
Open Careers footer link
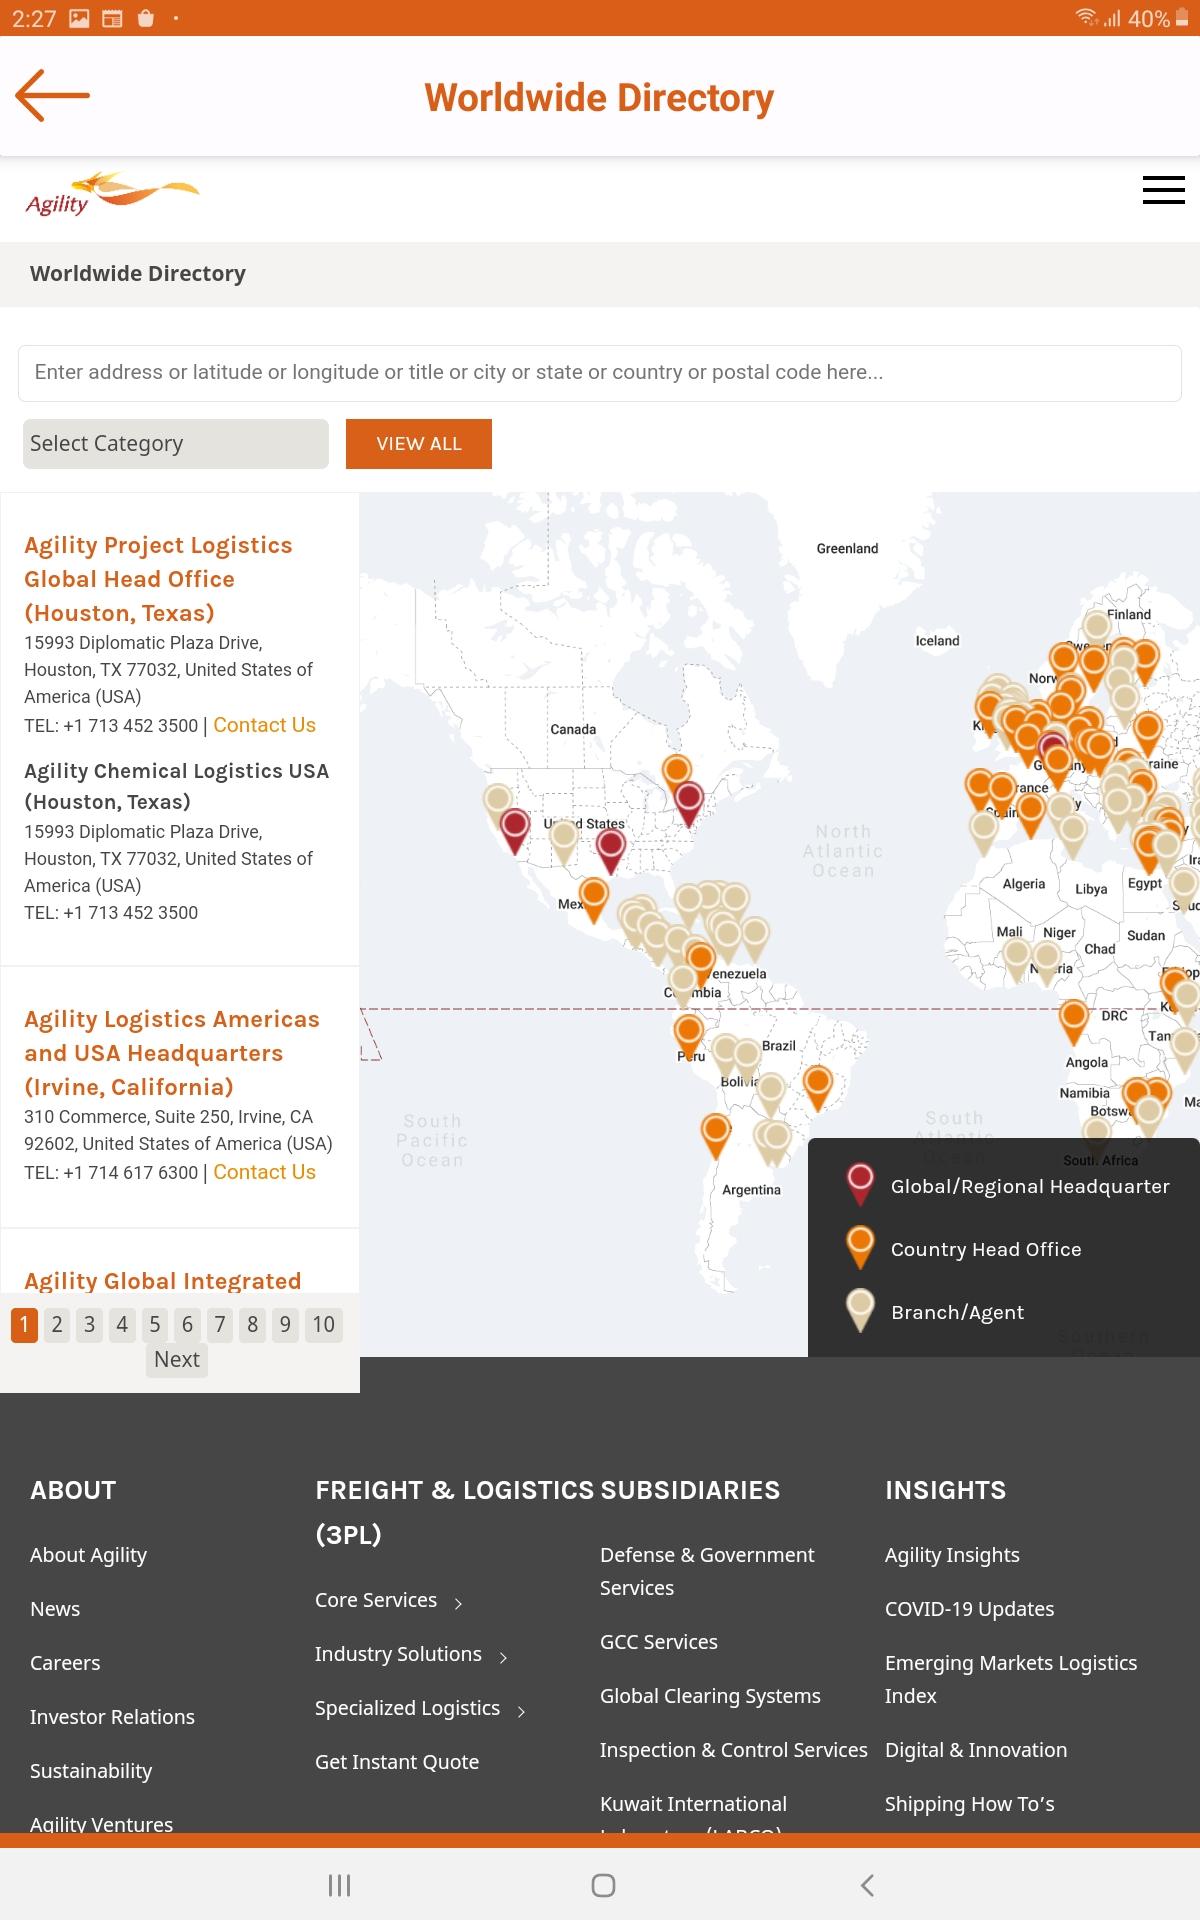point(65,1663)
